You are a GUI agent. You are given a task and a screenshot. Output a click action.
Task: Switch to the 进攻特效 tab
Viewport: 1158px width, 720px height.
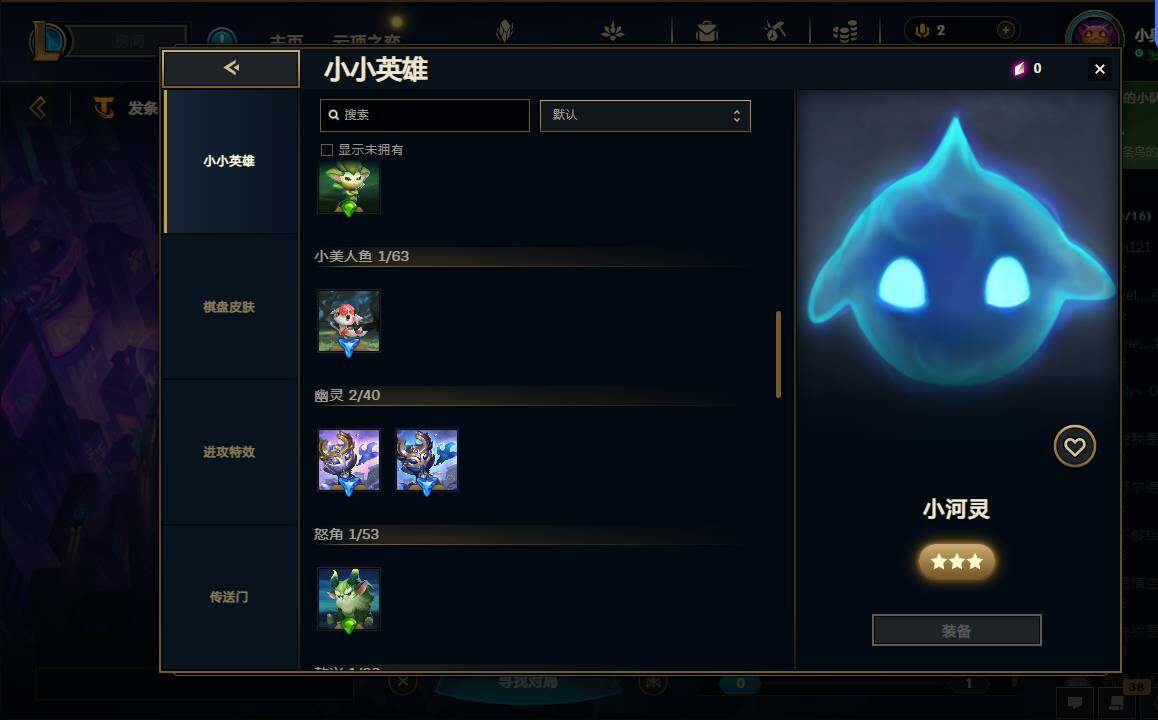coord(230,452)
